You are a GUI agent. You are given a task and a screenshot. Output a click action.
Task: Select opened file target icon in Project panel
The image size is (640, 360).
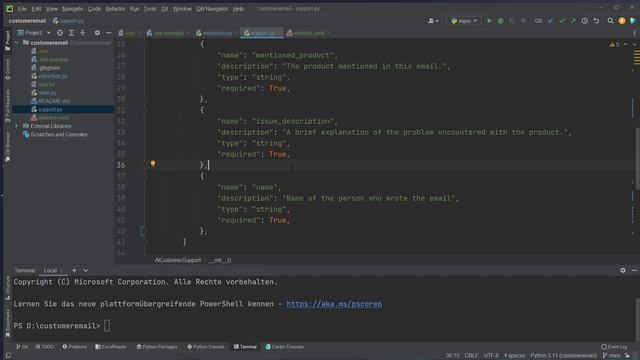[60, 33]
